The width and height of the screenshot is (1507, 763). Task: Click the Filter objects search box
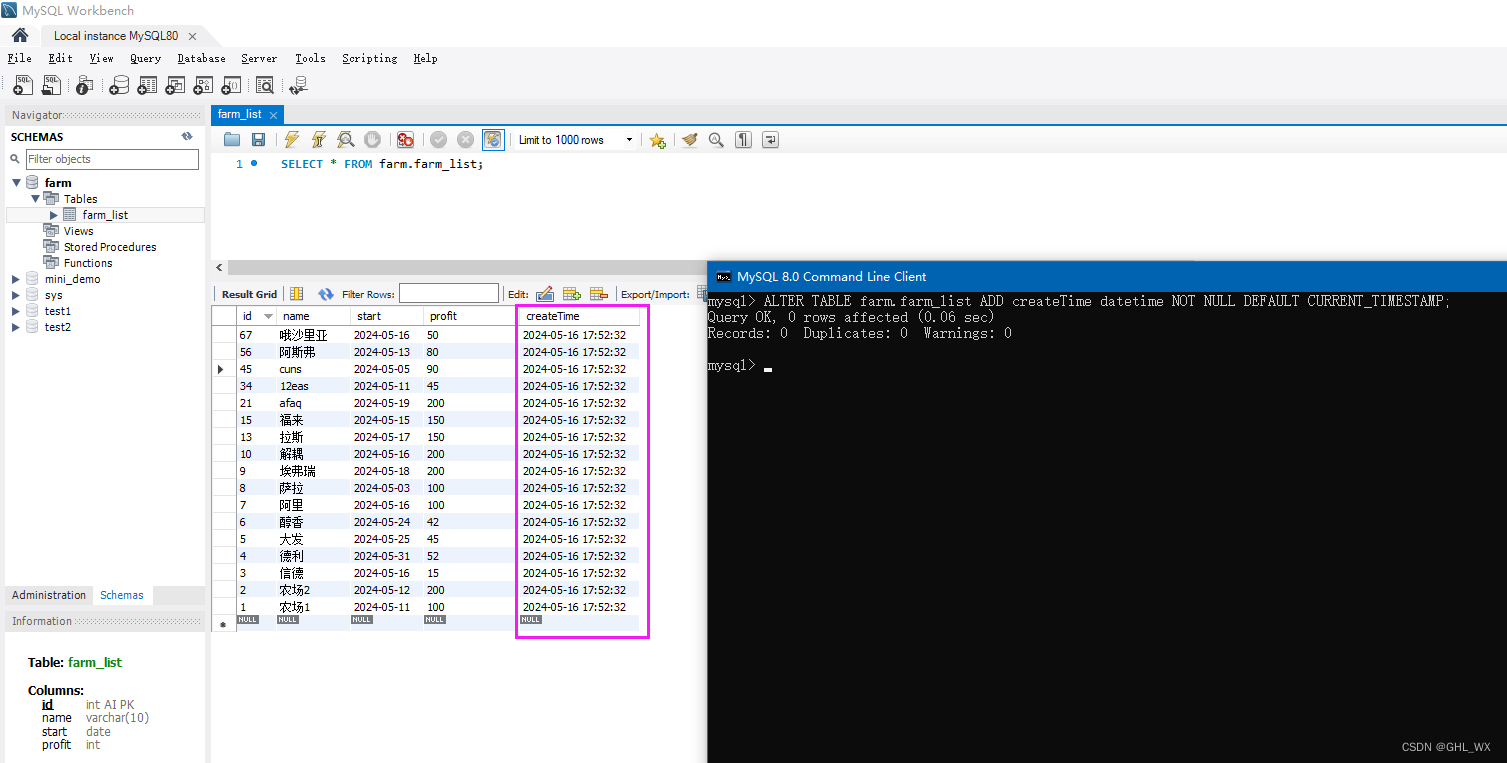coord(112,159)
